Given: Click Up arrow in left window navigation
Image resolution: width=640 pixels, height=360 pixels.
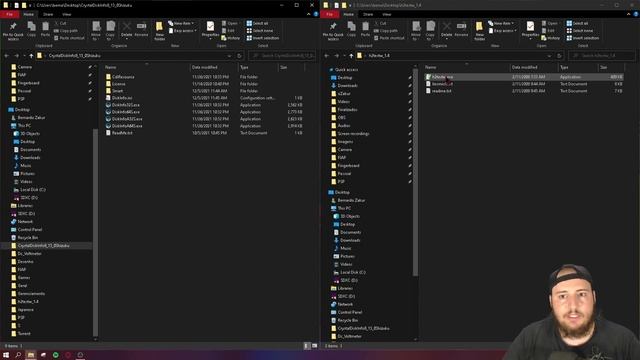Looking at the screenshot, I should click(31, 56).
